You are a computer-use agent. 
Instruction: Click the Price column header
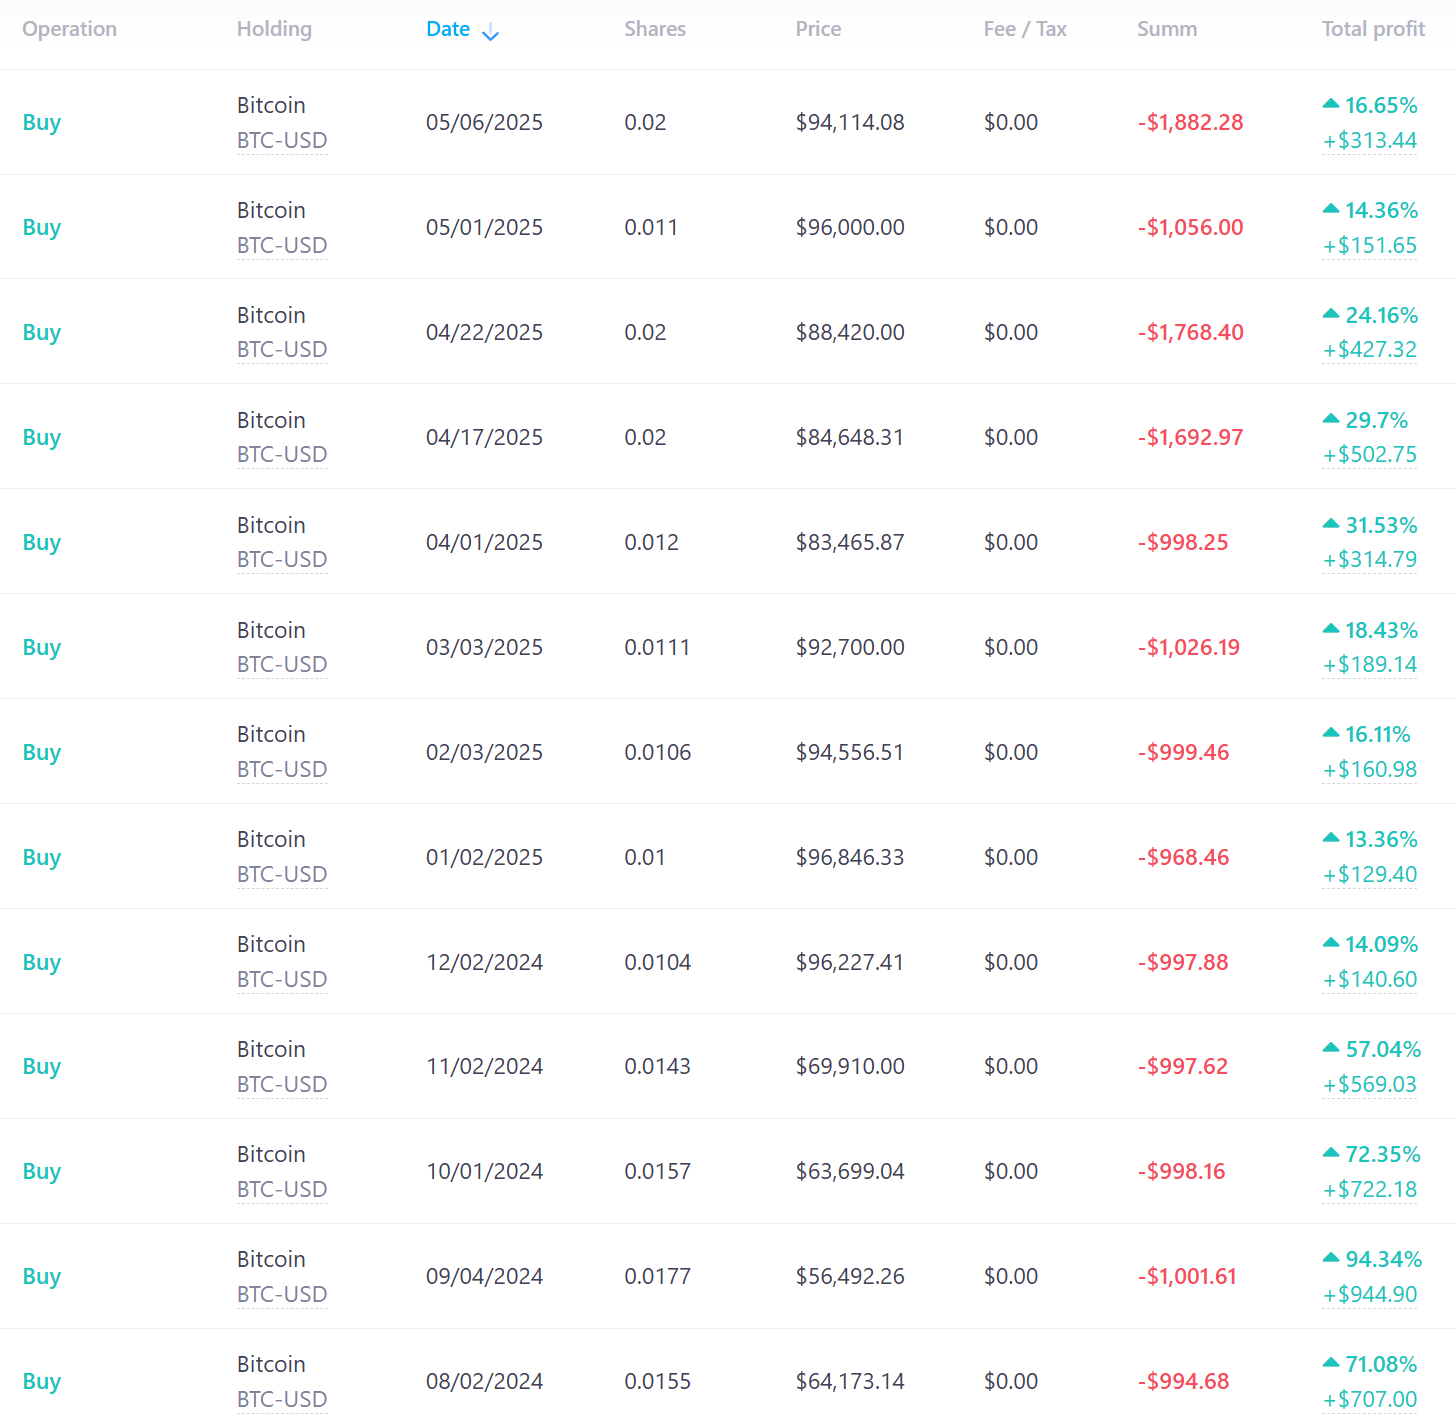tap(818, 29)
